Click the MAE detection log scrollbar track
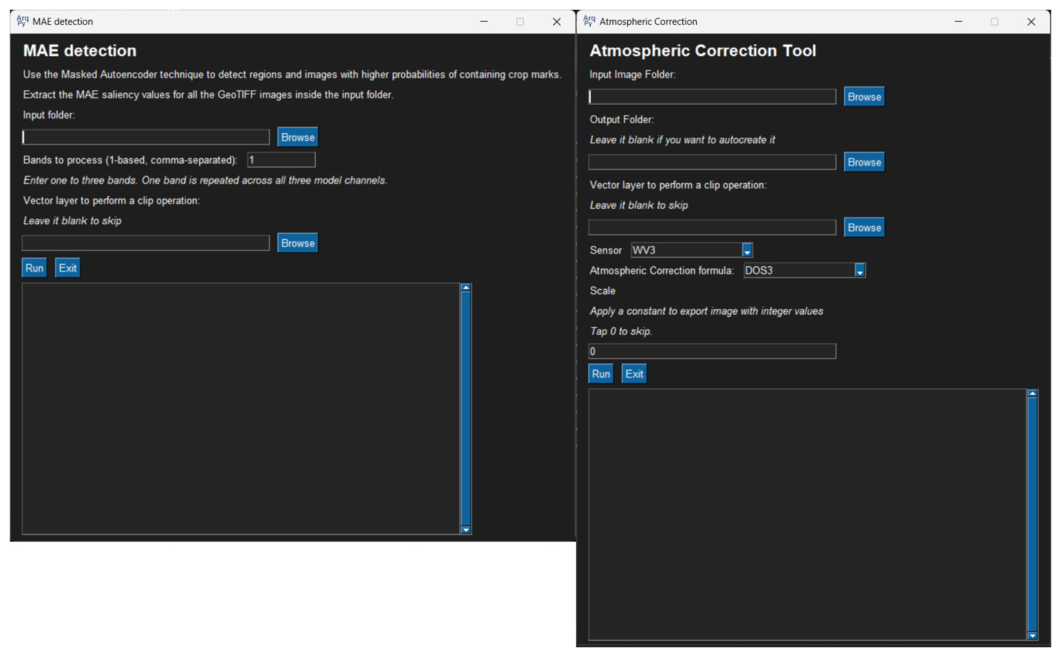The height and width of the screenshot is (656, 1060). tap(465, 408)
